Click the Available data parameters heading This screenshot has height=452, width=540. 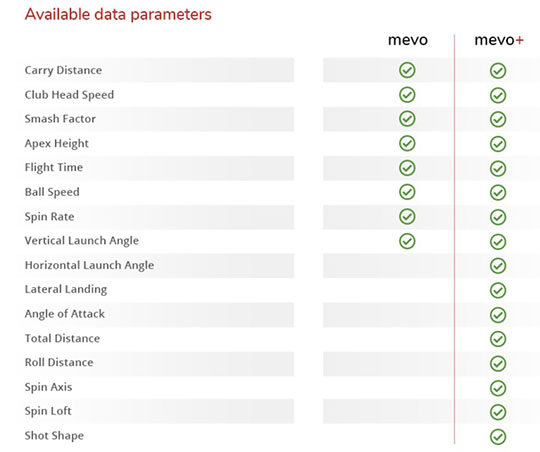tap(118, 14)
